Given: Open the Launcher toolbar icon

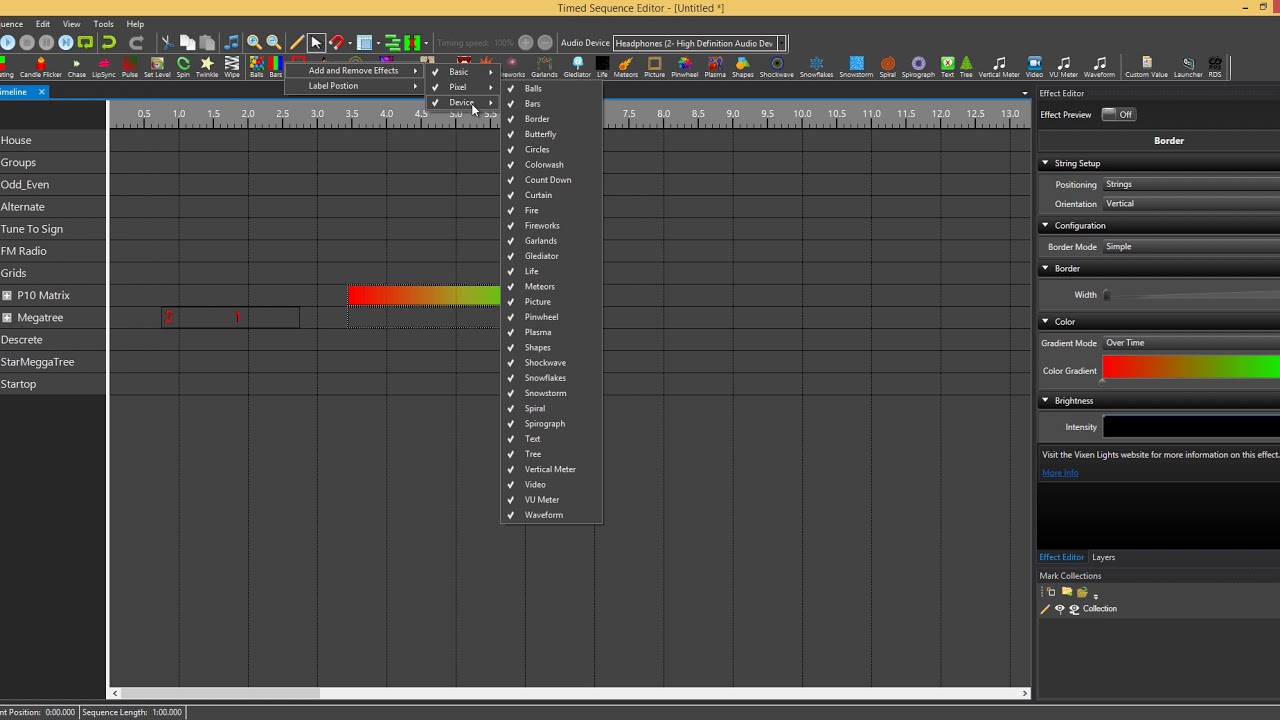Looking at the screenshot, I should coord(1188,67).
